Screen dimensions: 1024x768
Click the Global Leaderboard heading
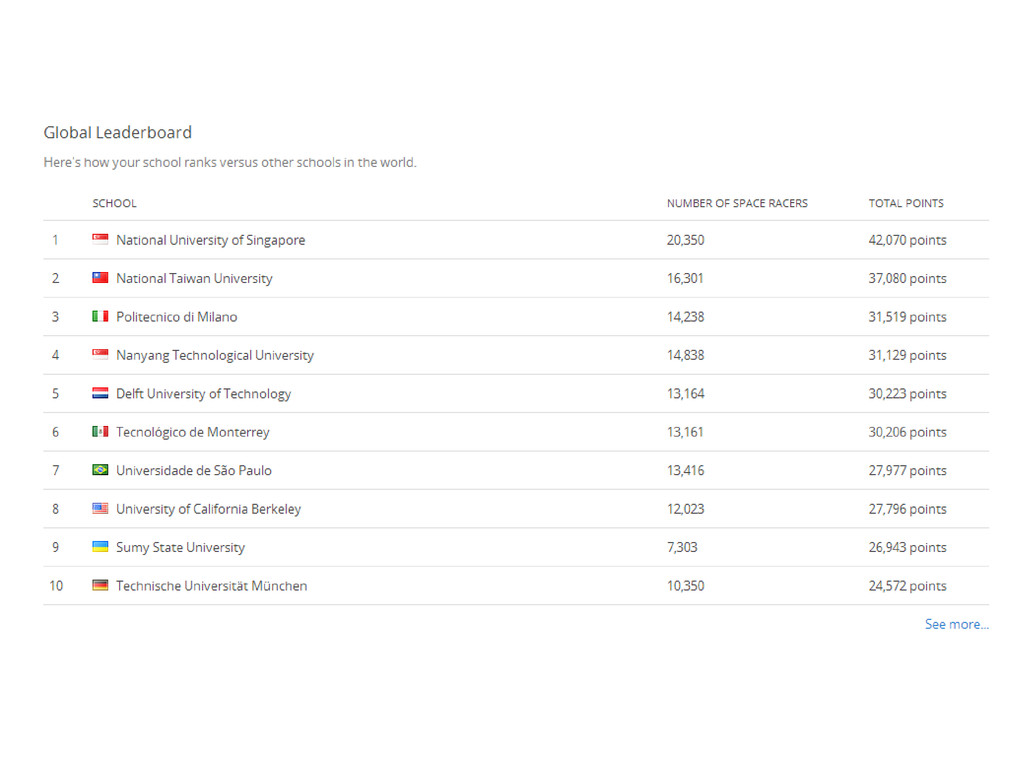118,133
